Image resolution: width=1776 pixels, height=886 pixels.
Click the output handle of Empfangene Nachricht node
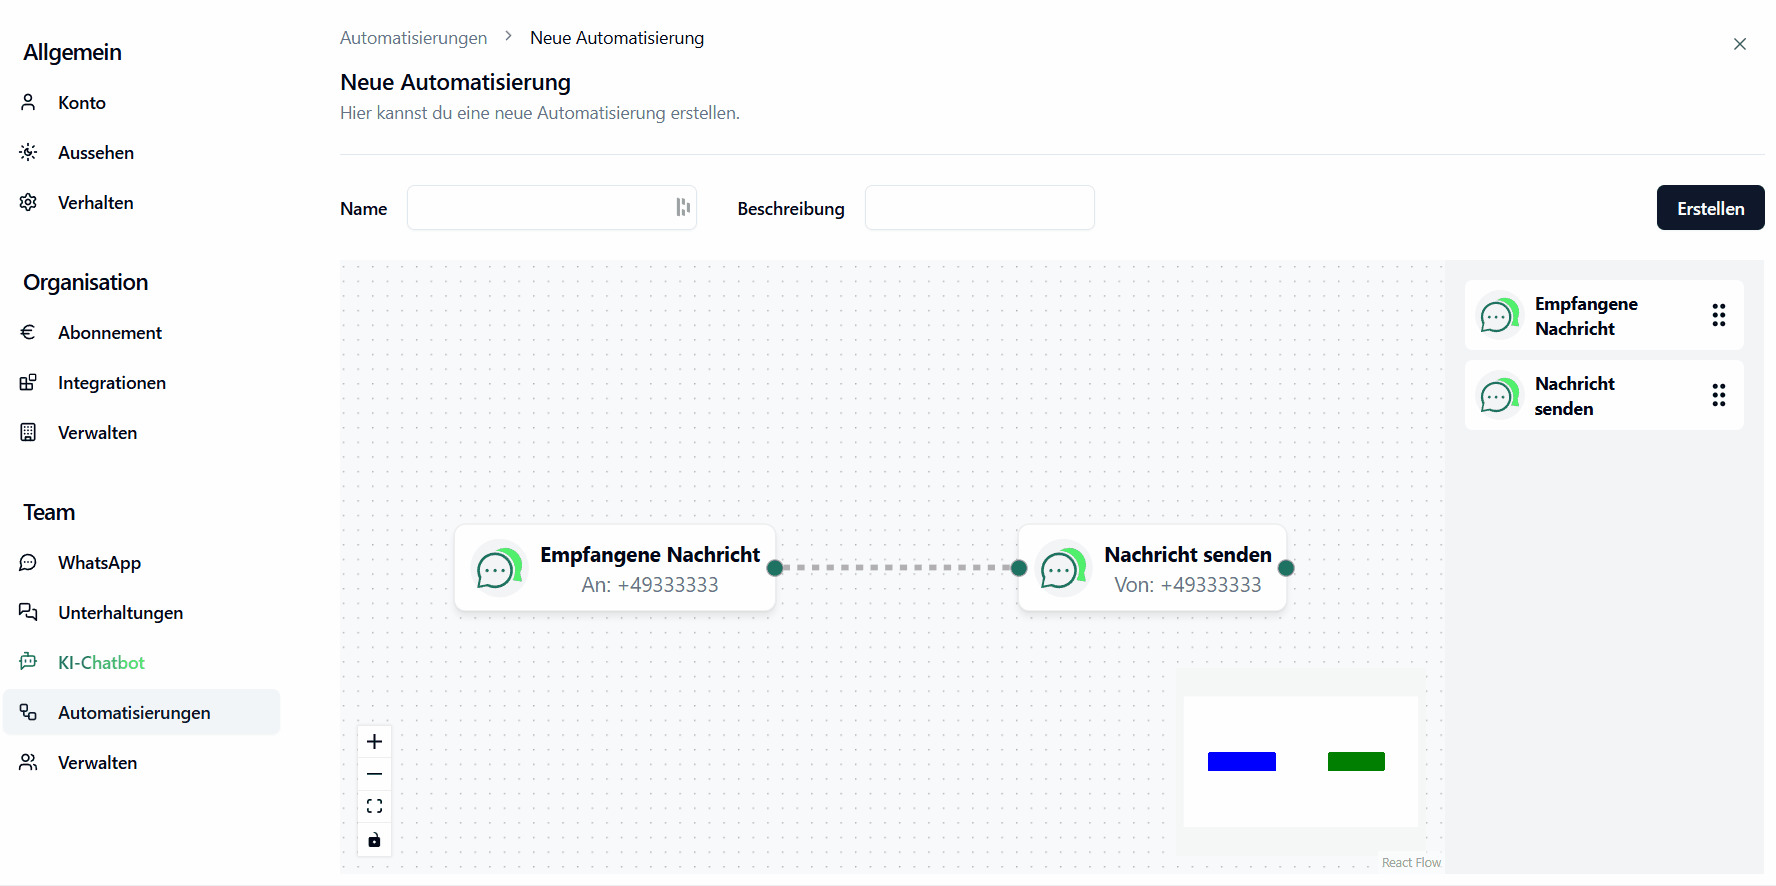click(x=775, y=568)
